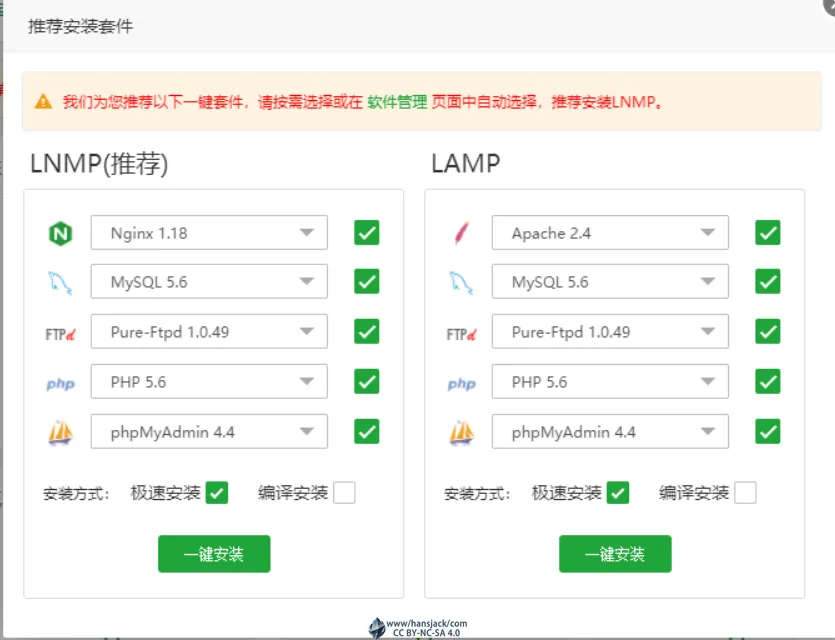835x640 pixels.
Task: Click the MySQL dolphin icon in LNMP
Action: coord(60,283)
